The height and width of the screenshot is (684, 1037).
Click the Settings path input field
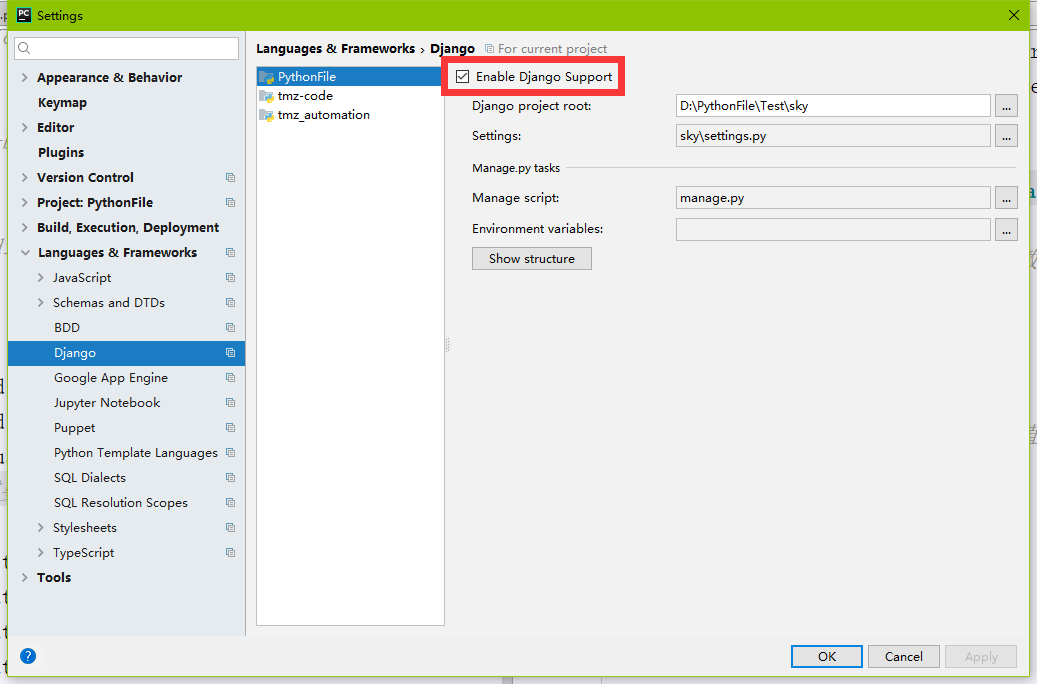coord(833,136)
